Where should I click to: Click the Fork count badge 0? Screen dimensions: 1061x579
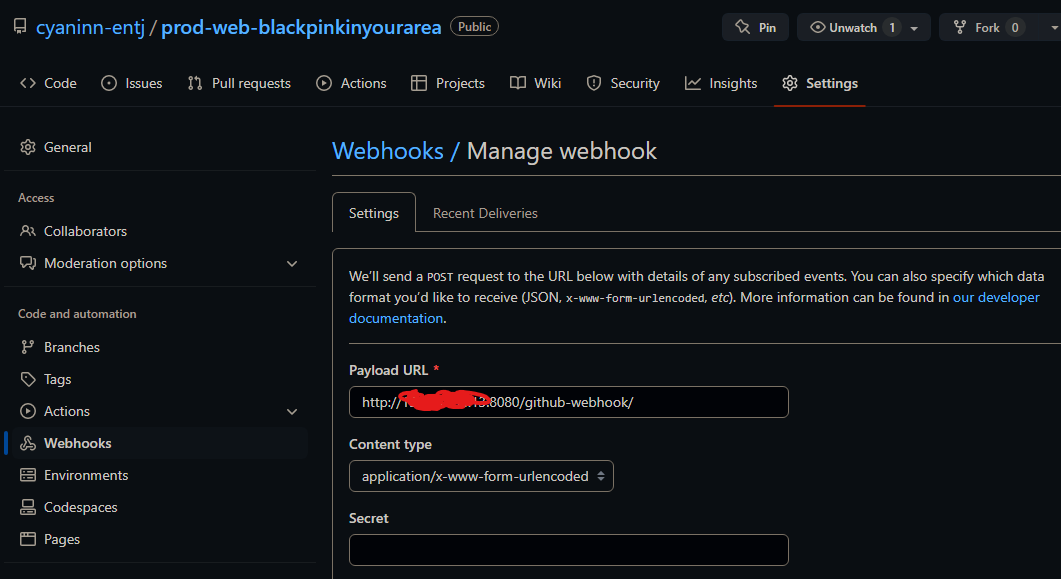pyautogui.click(x=1014, y=28)
